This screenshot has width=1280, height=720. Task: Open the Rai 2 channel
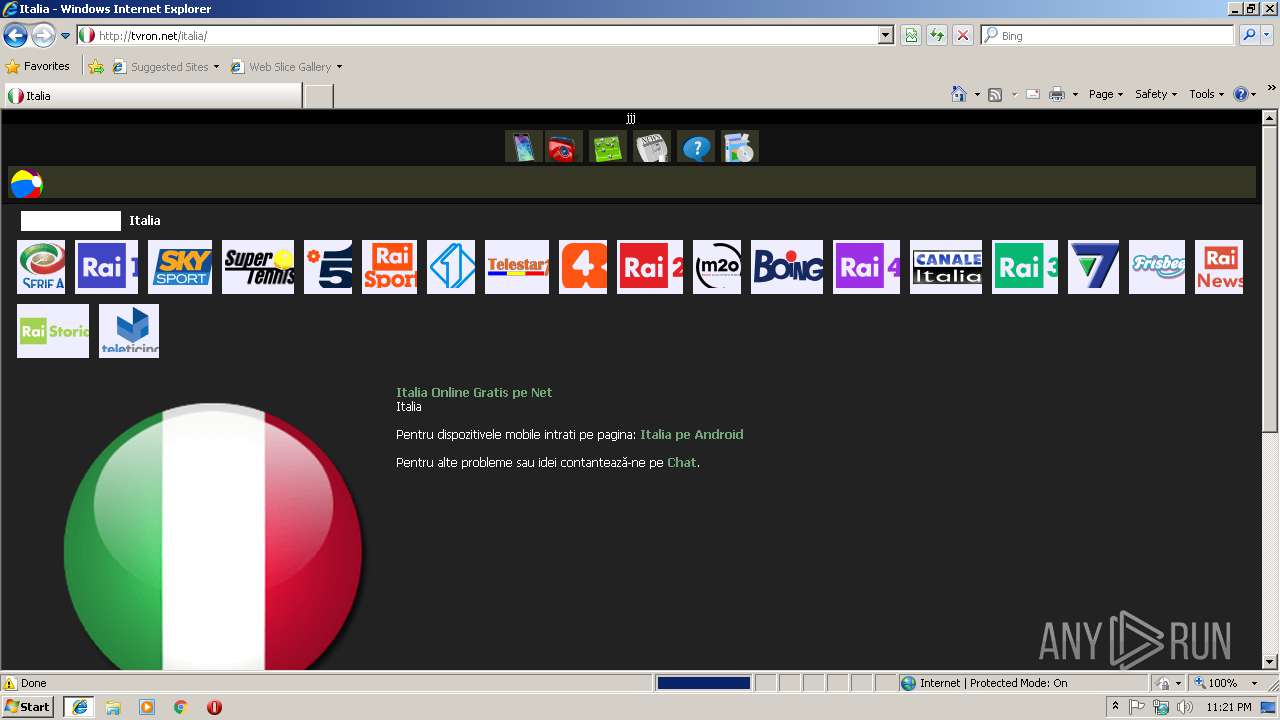point(650,267)
